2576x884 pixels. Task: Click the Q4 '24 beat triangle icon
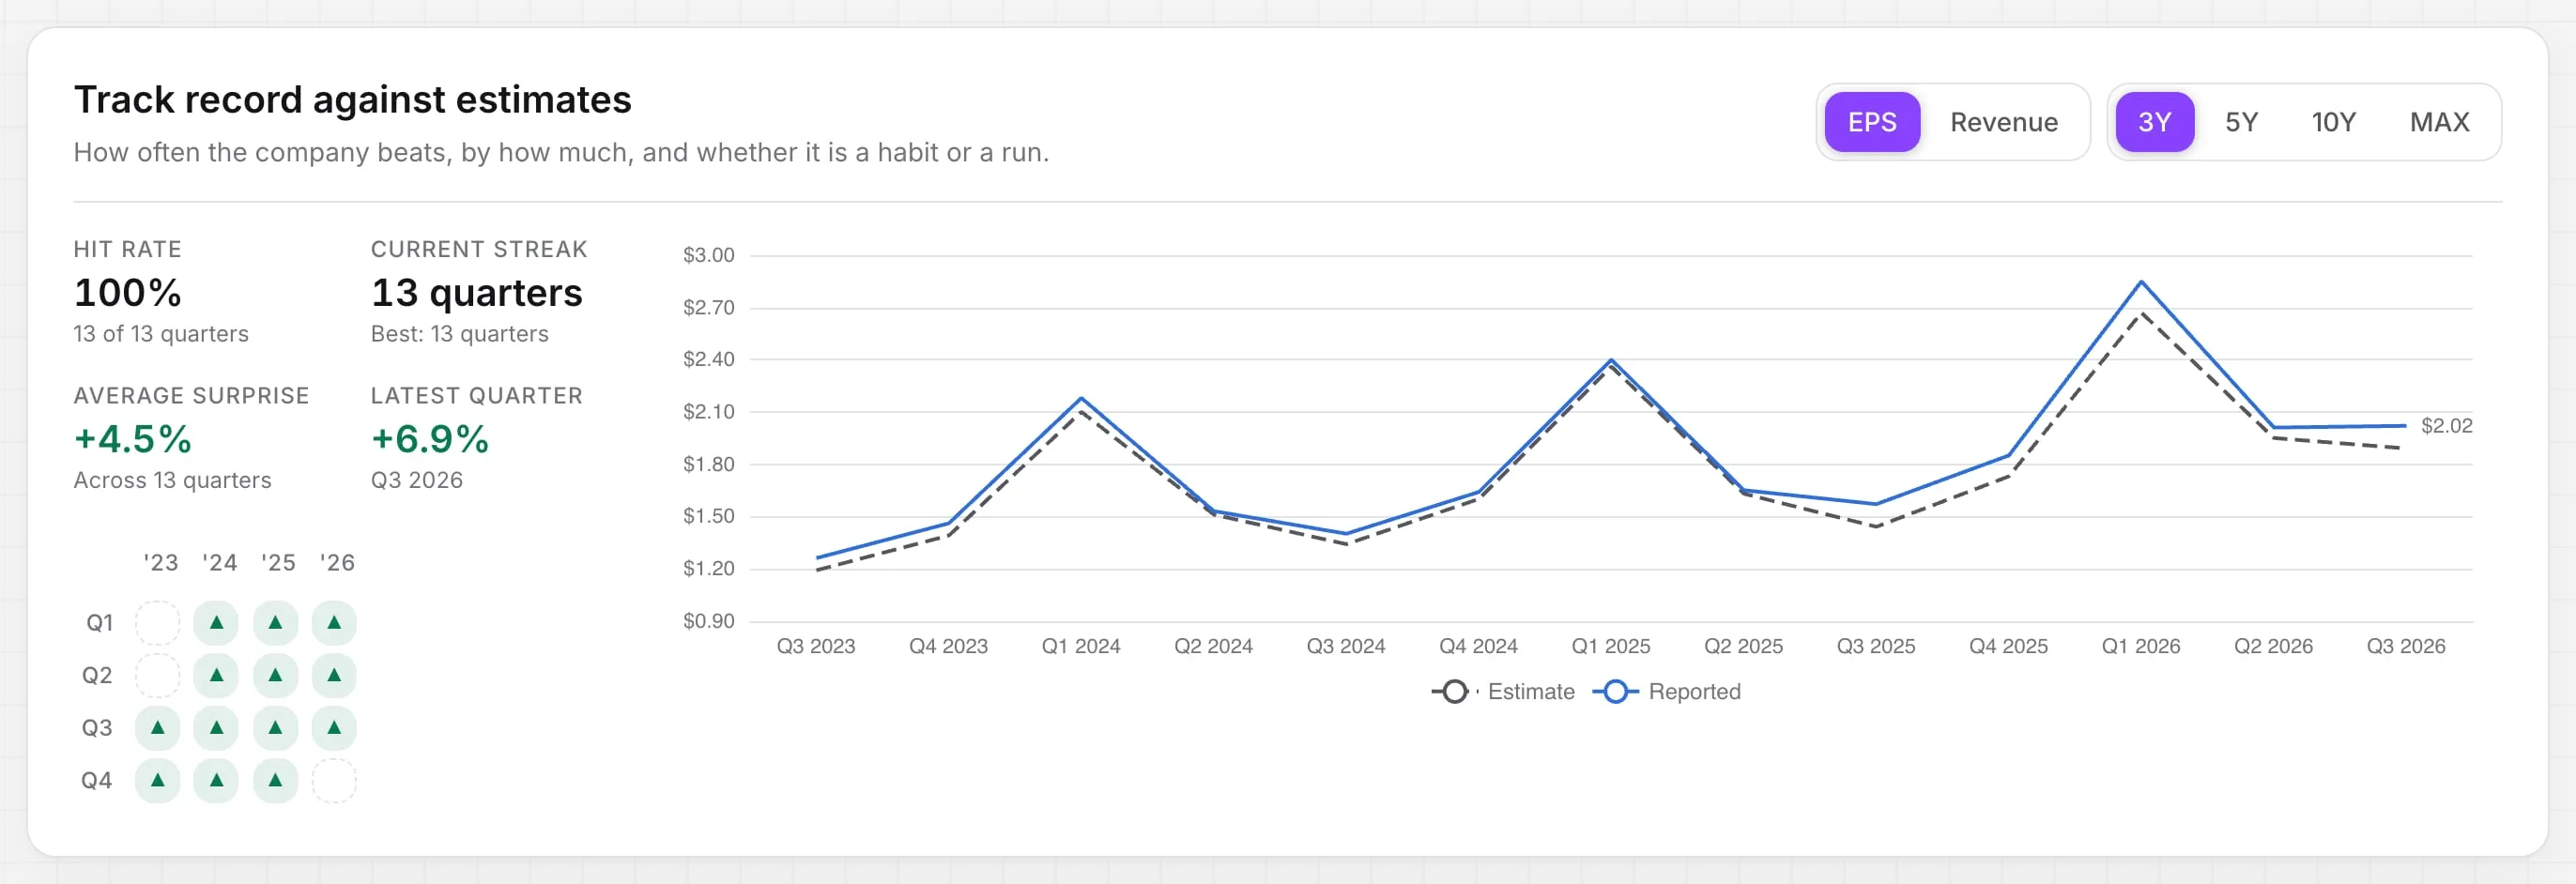click(x=216, y=780)
